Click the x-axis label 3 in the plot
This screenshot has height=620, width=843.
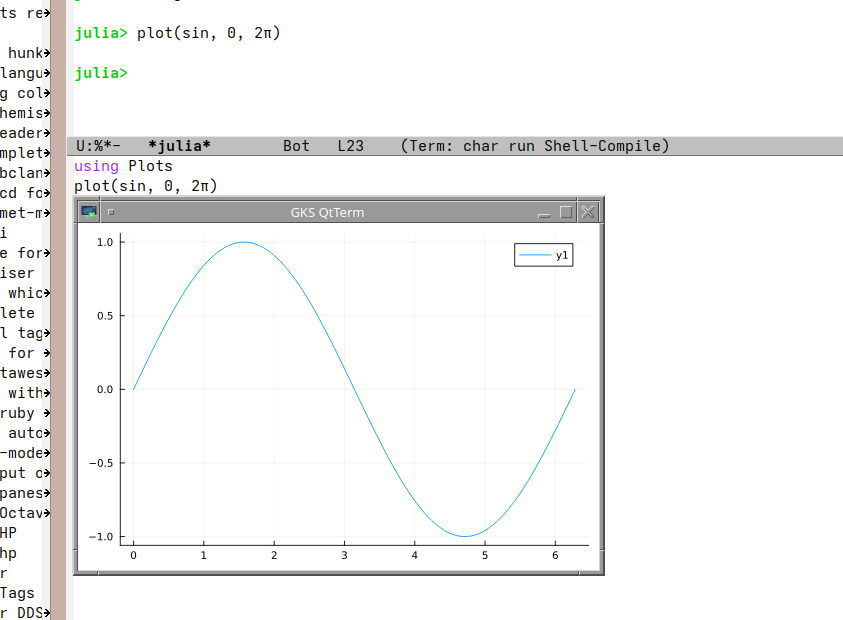click(344, 555)
